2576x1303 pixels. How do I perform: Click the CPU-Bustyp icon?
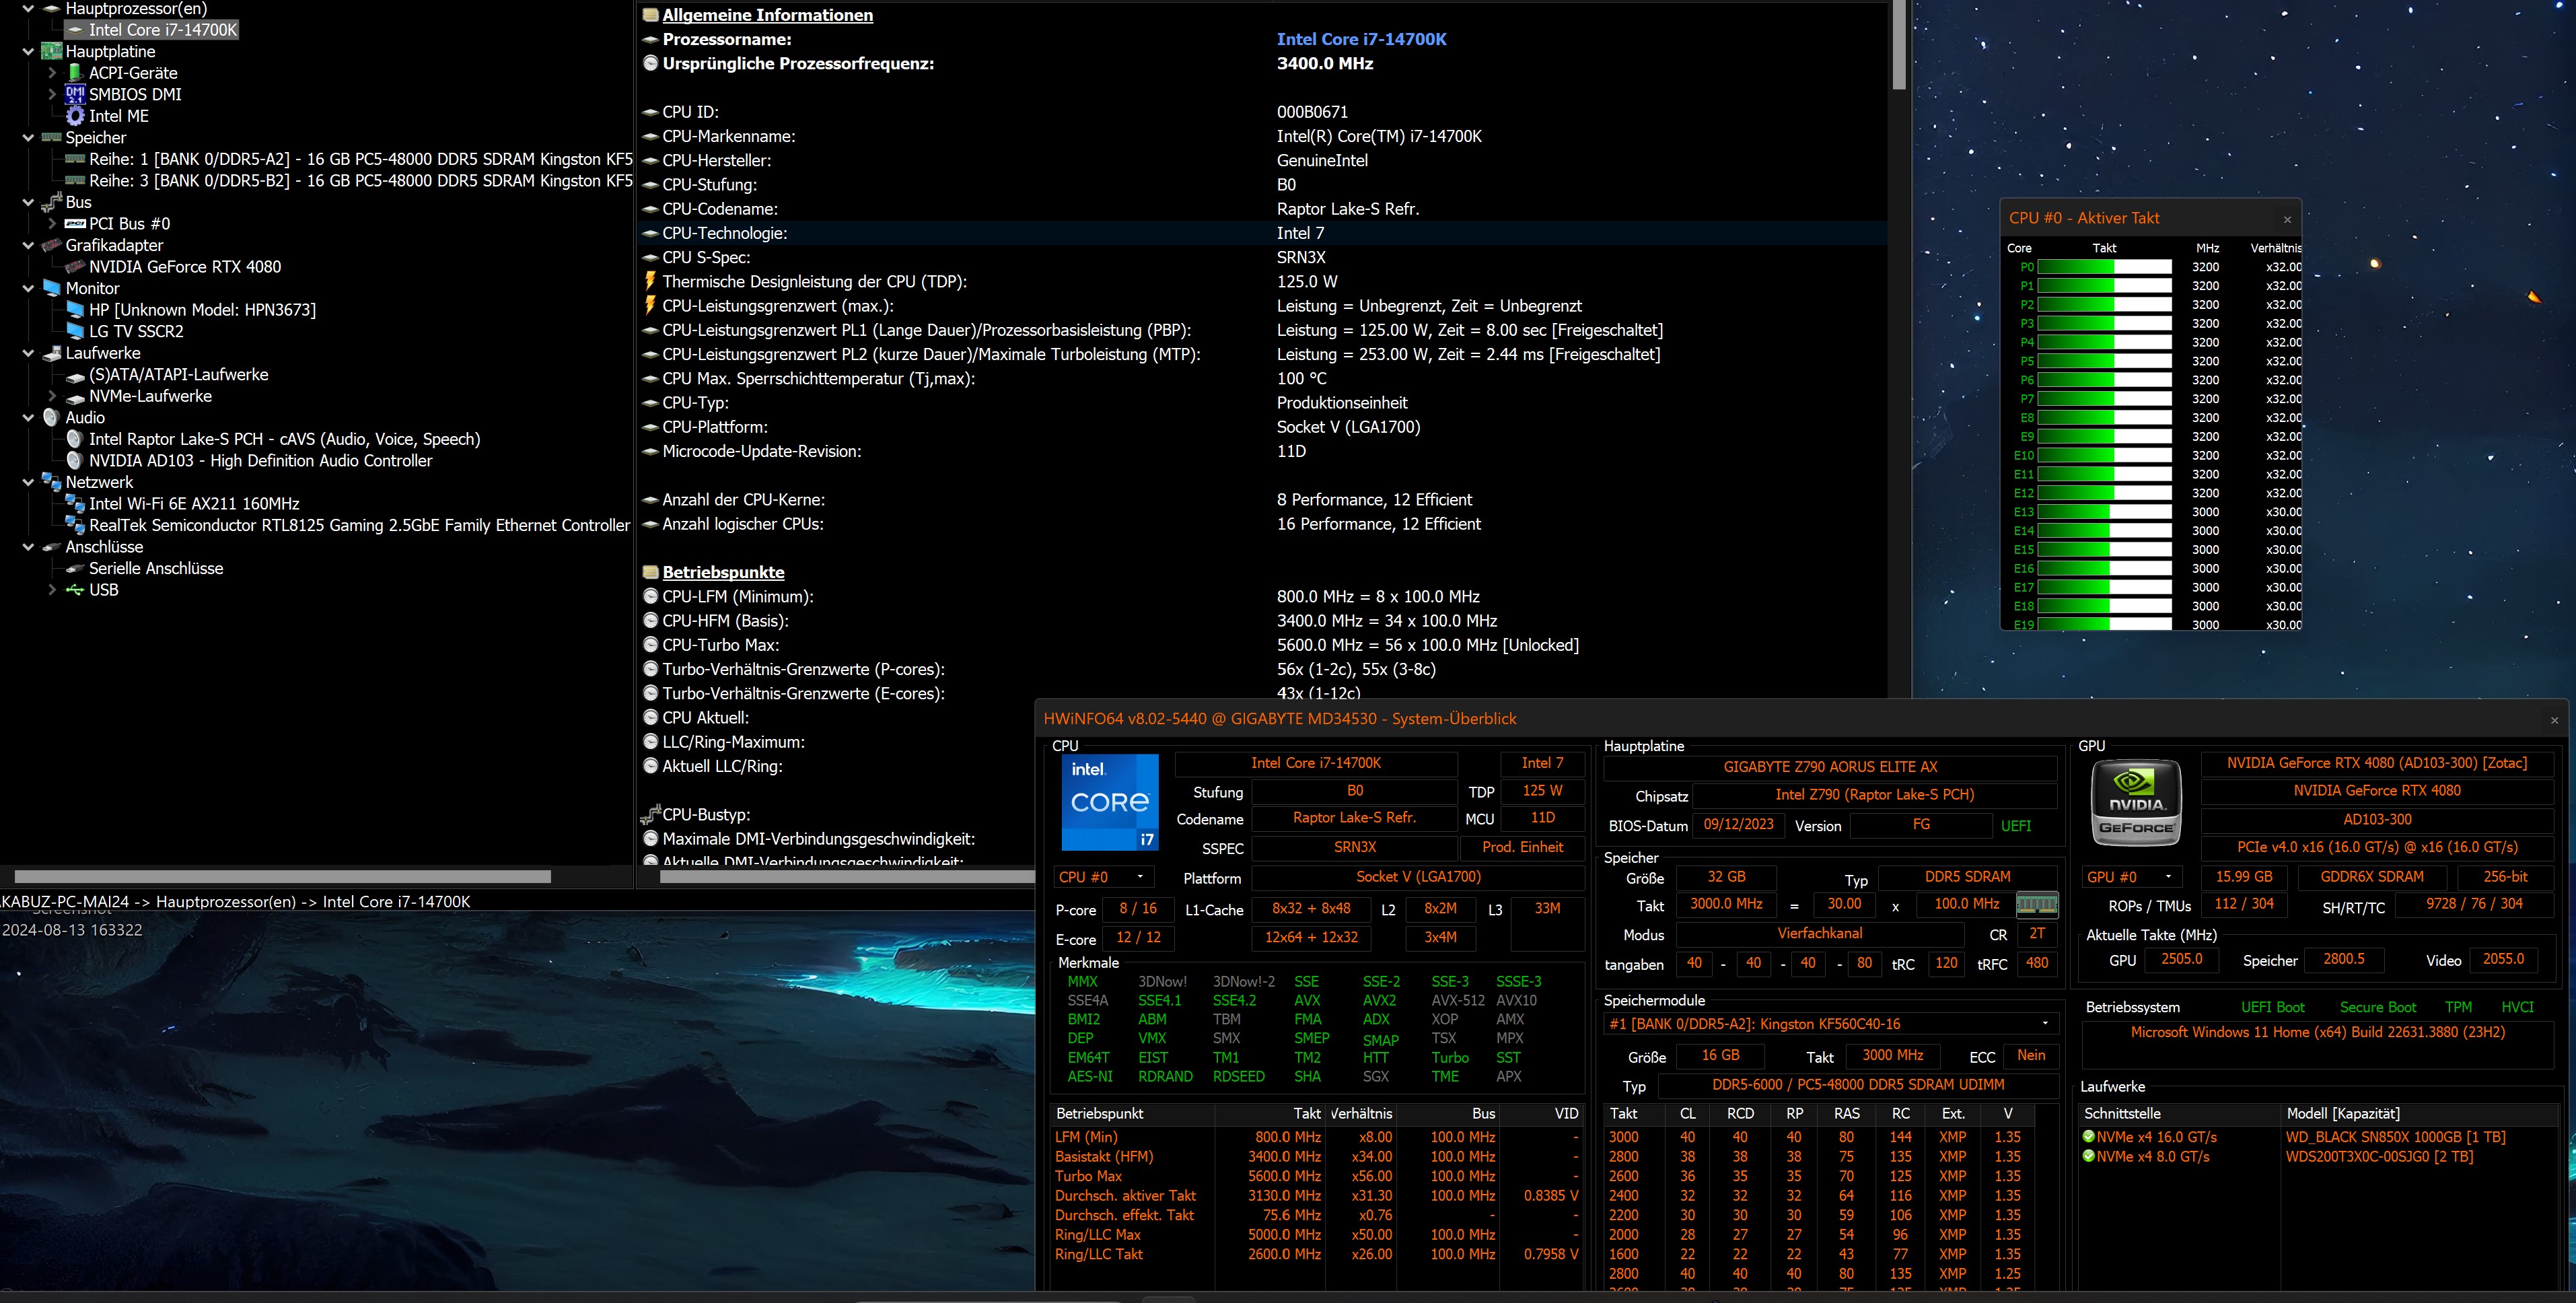(650, 814)
